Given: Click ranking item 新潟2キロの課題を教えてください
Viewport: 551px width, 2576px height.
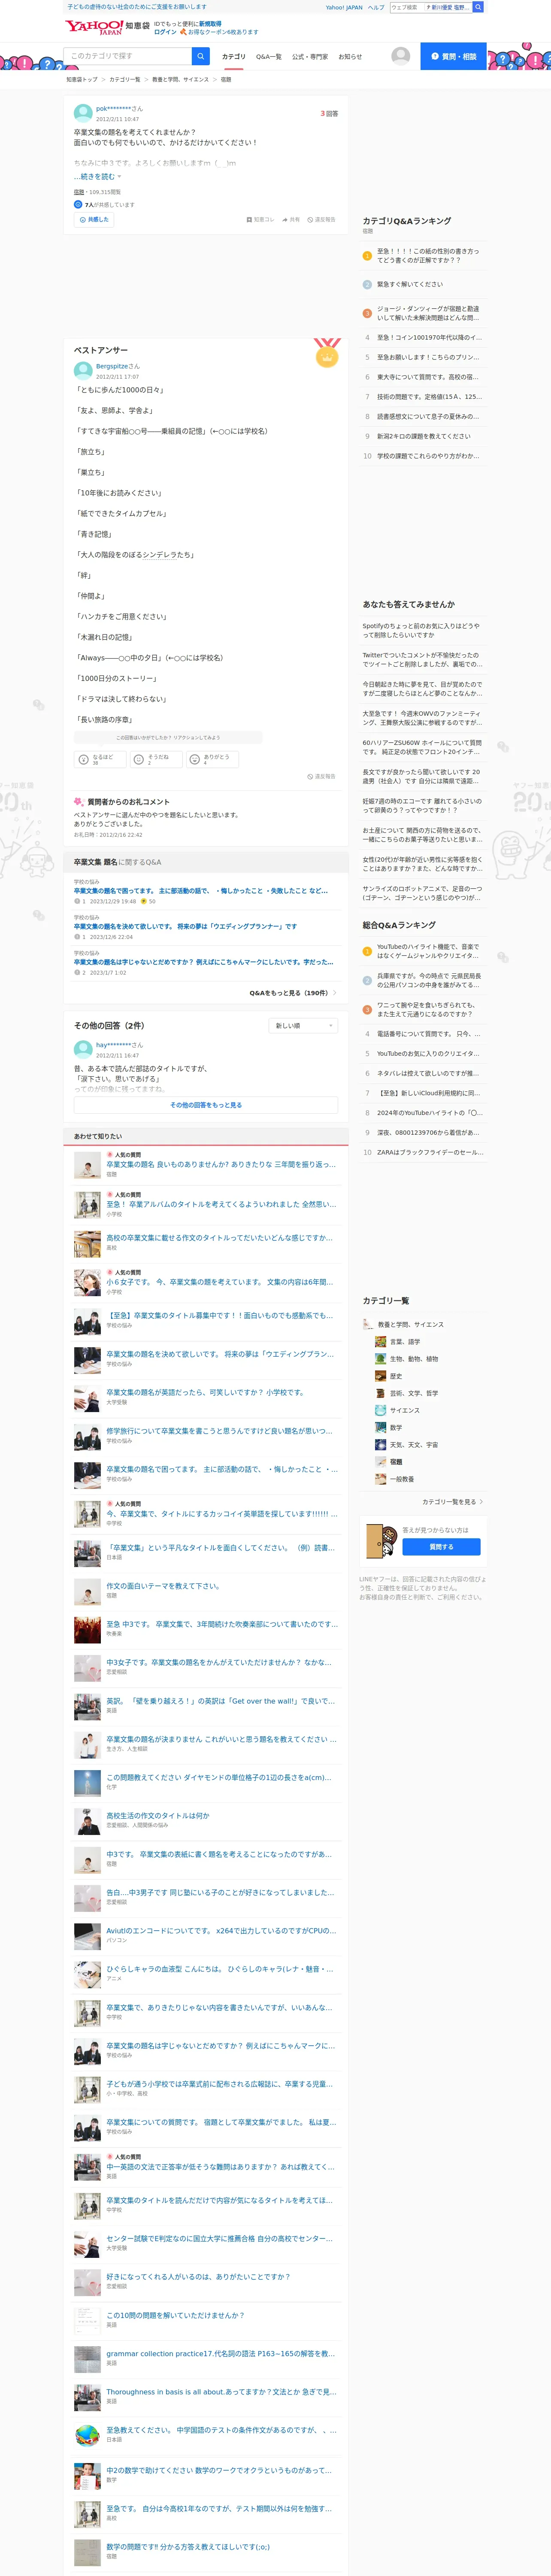Looking at the screenshot, I should click(x=424, y=436).
